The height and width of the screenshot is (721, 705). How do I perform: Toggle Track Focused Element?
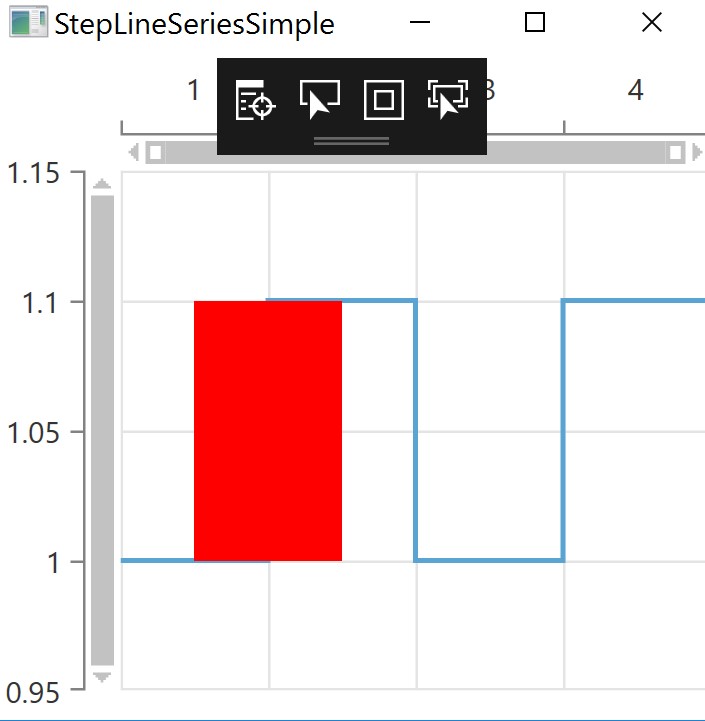pyautogui.click(x=447, y=100)
